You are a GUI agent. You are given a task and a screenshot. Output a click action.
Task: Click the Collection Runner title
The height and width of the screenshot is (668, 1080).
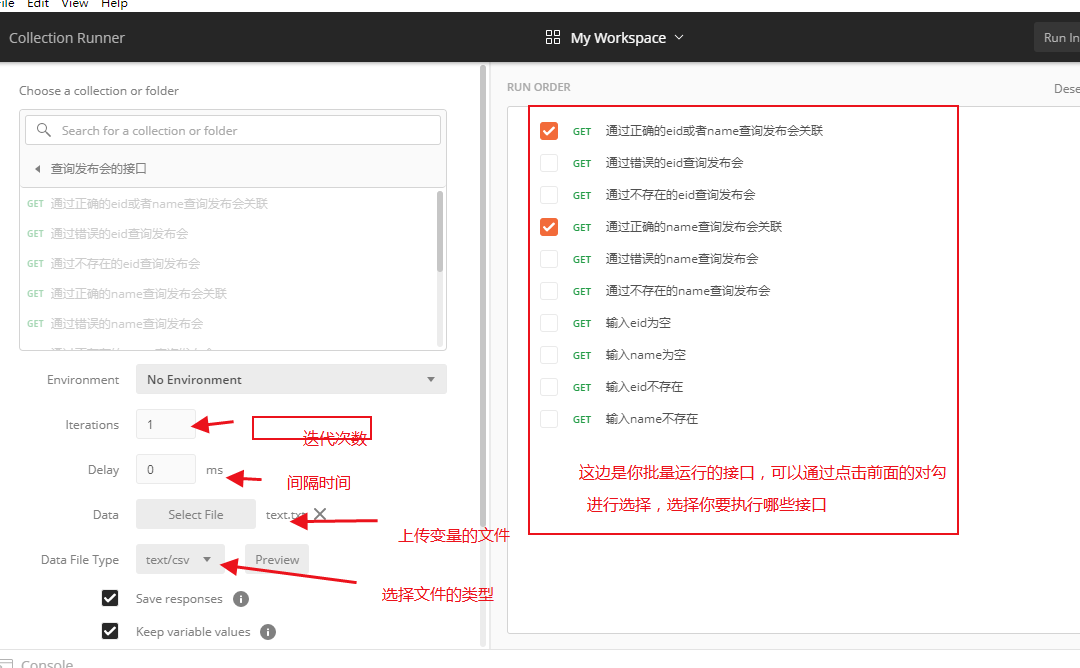67,38
